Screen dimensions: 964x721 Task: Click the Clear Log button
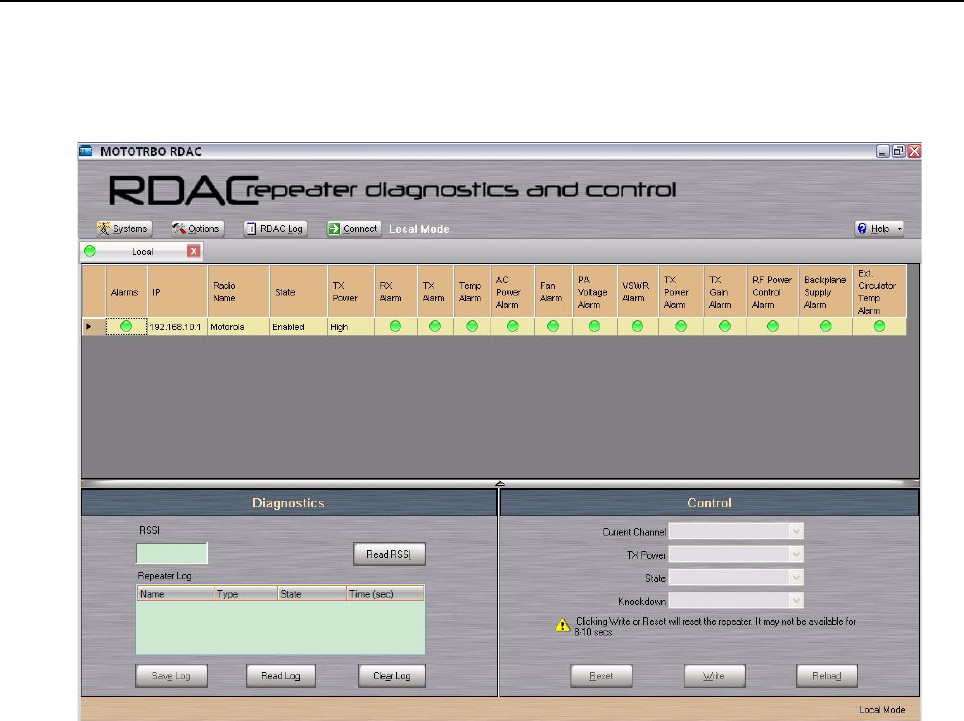[392, 676]
